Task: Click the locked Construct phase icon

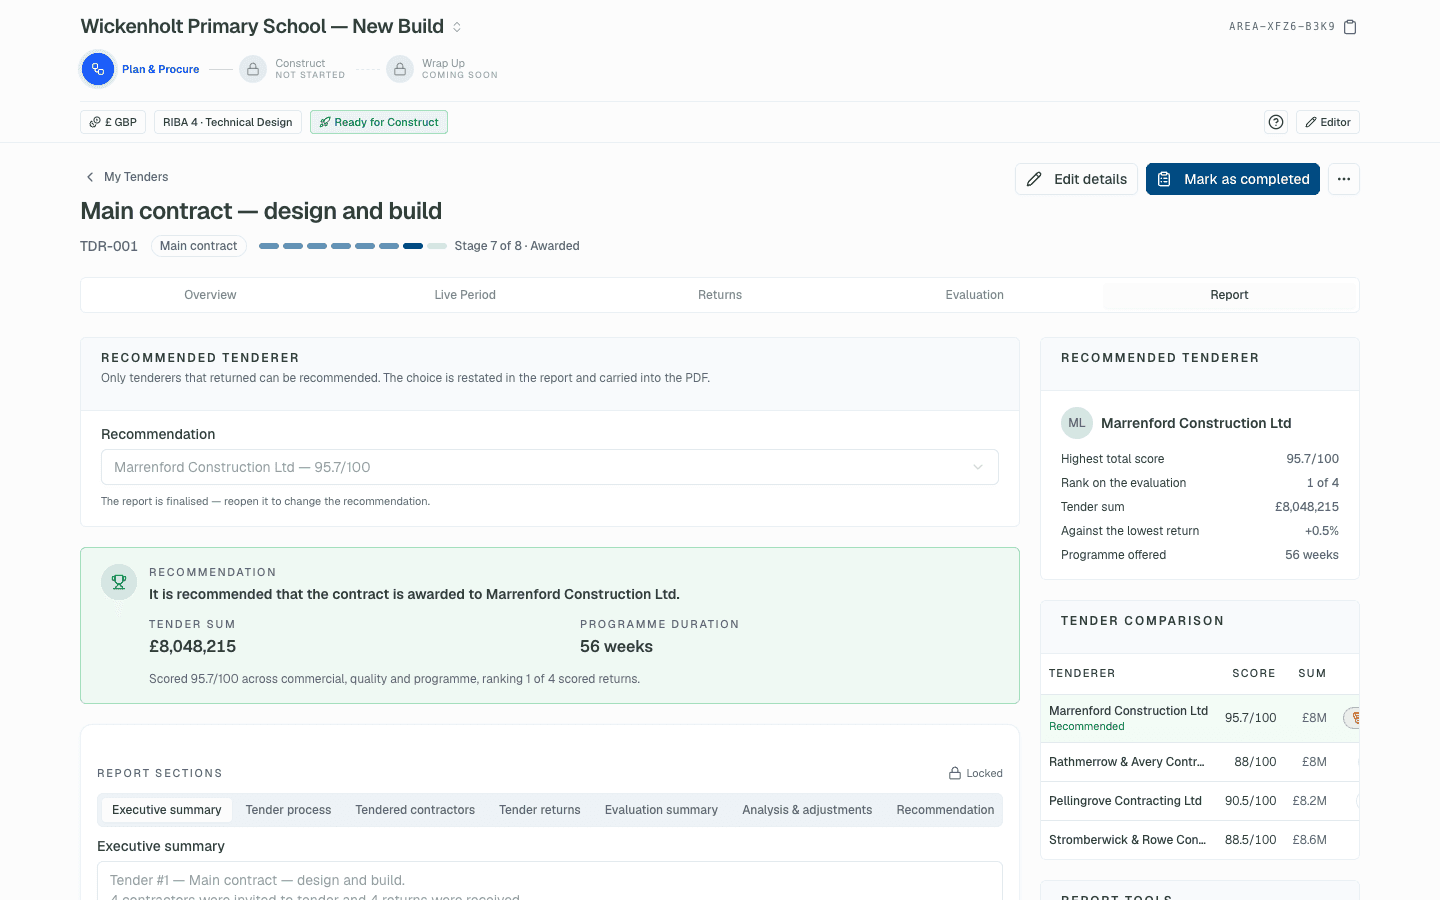Action: [x=253, y=69]
